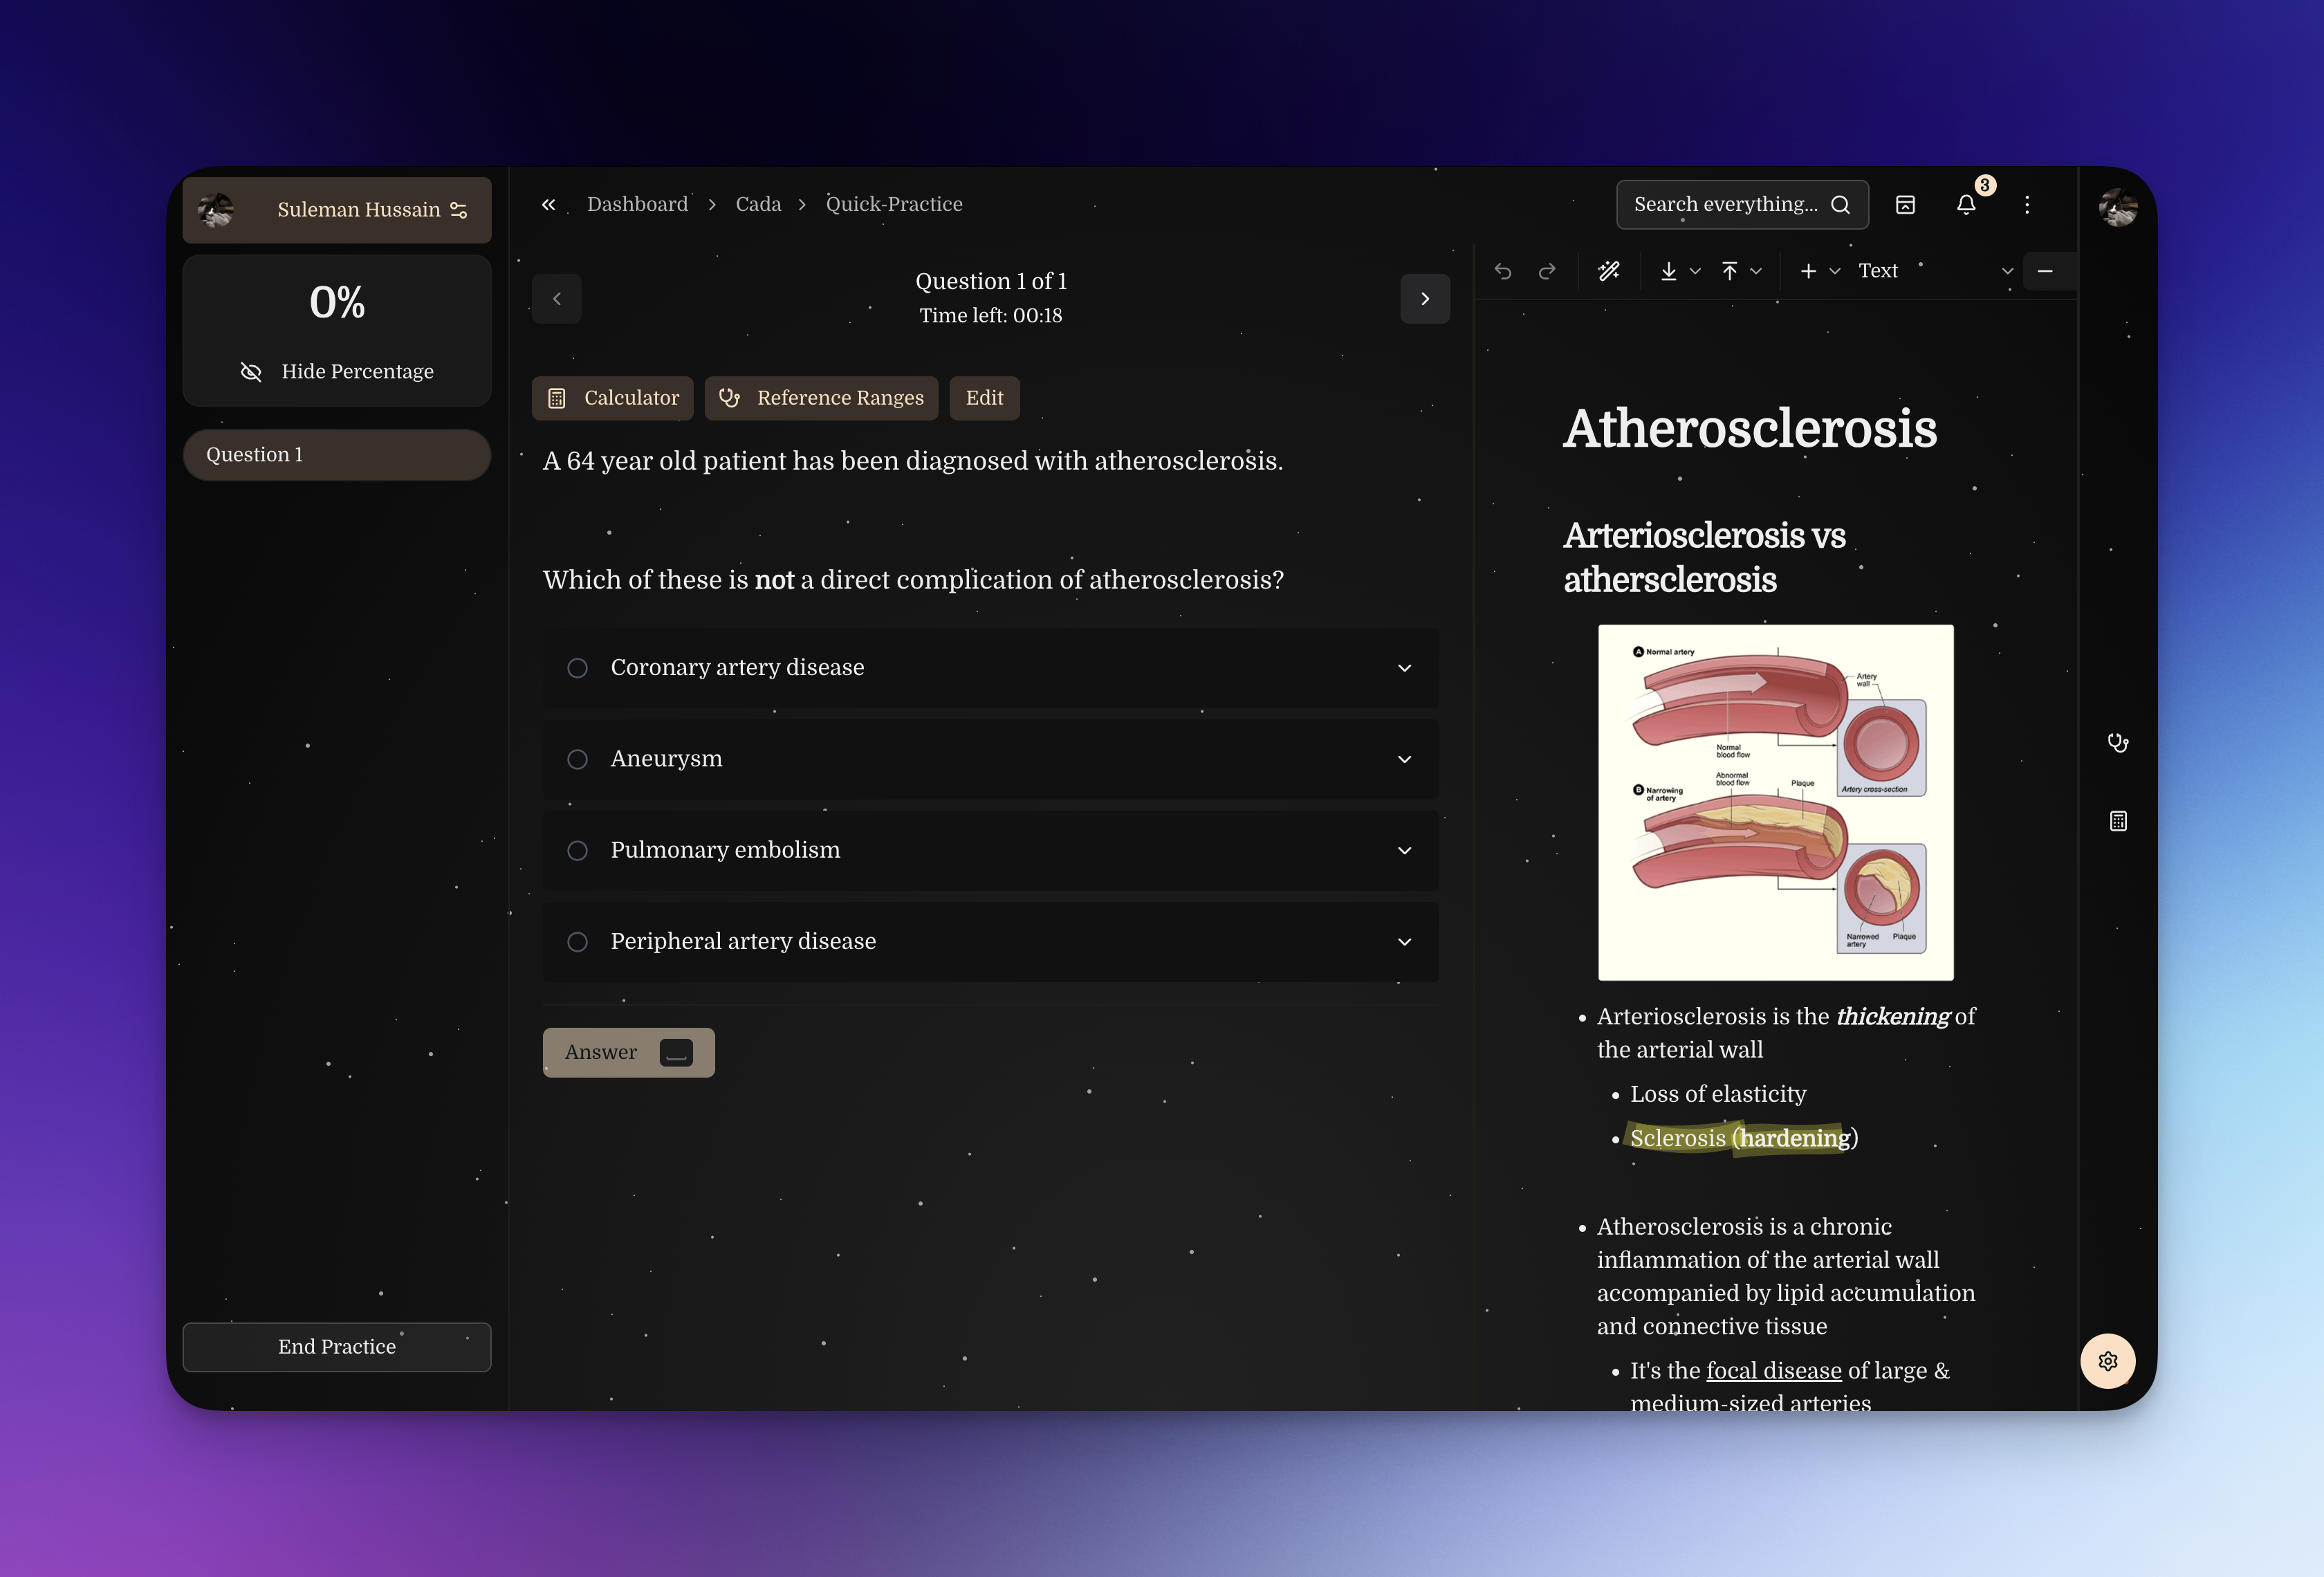Expand the Peripheral artery disease option
This screenshot has width=2324, height=1577.
(x=1405, y=941)
